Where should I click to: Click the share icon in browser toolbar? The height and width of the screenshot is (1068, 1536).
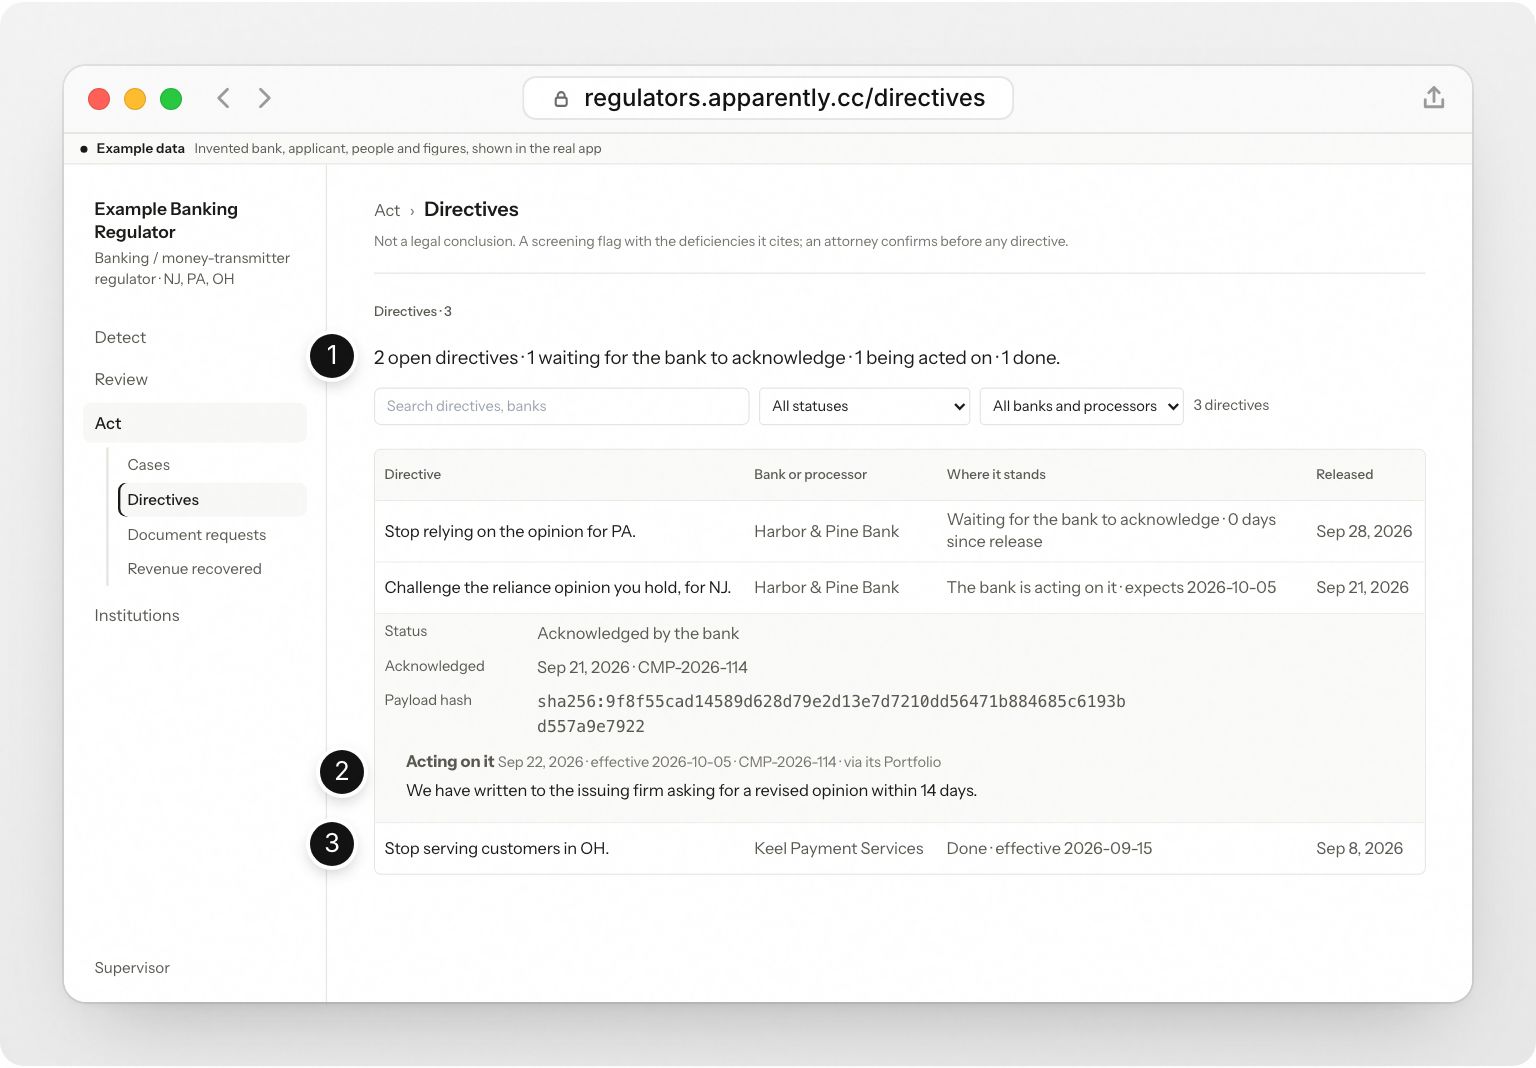click(1434, 97)
